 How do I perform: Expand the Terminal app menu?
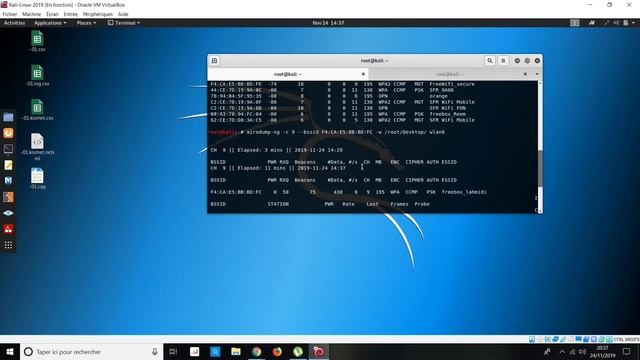(124, 23)
